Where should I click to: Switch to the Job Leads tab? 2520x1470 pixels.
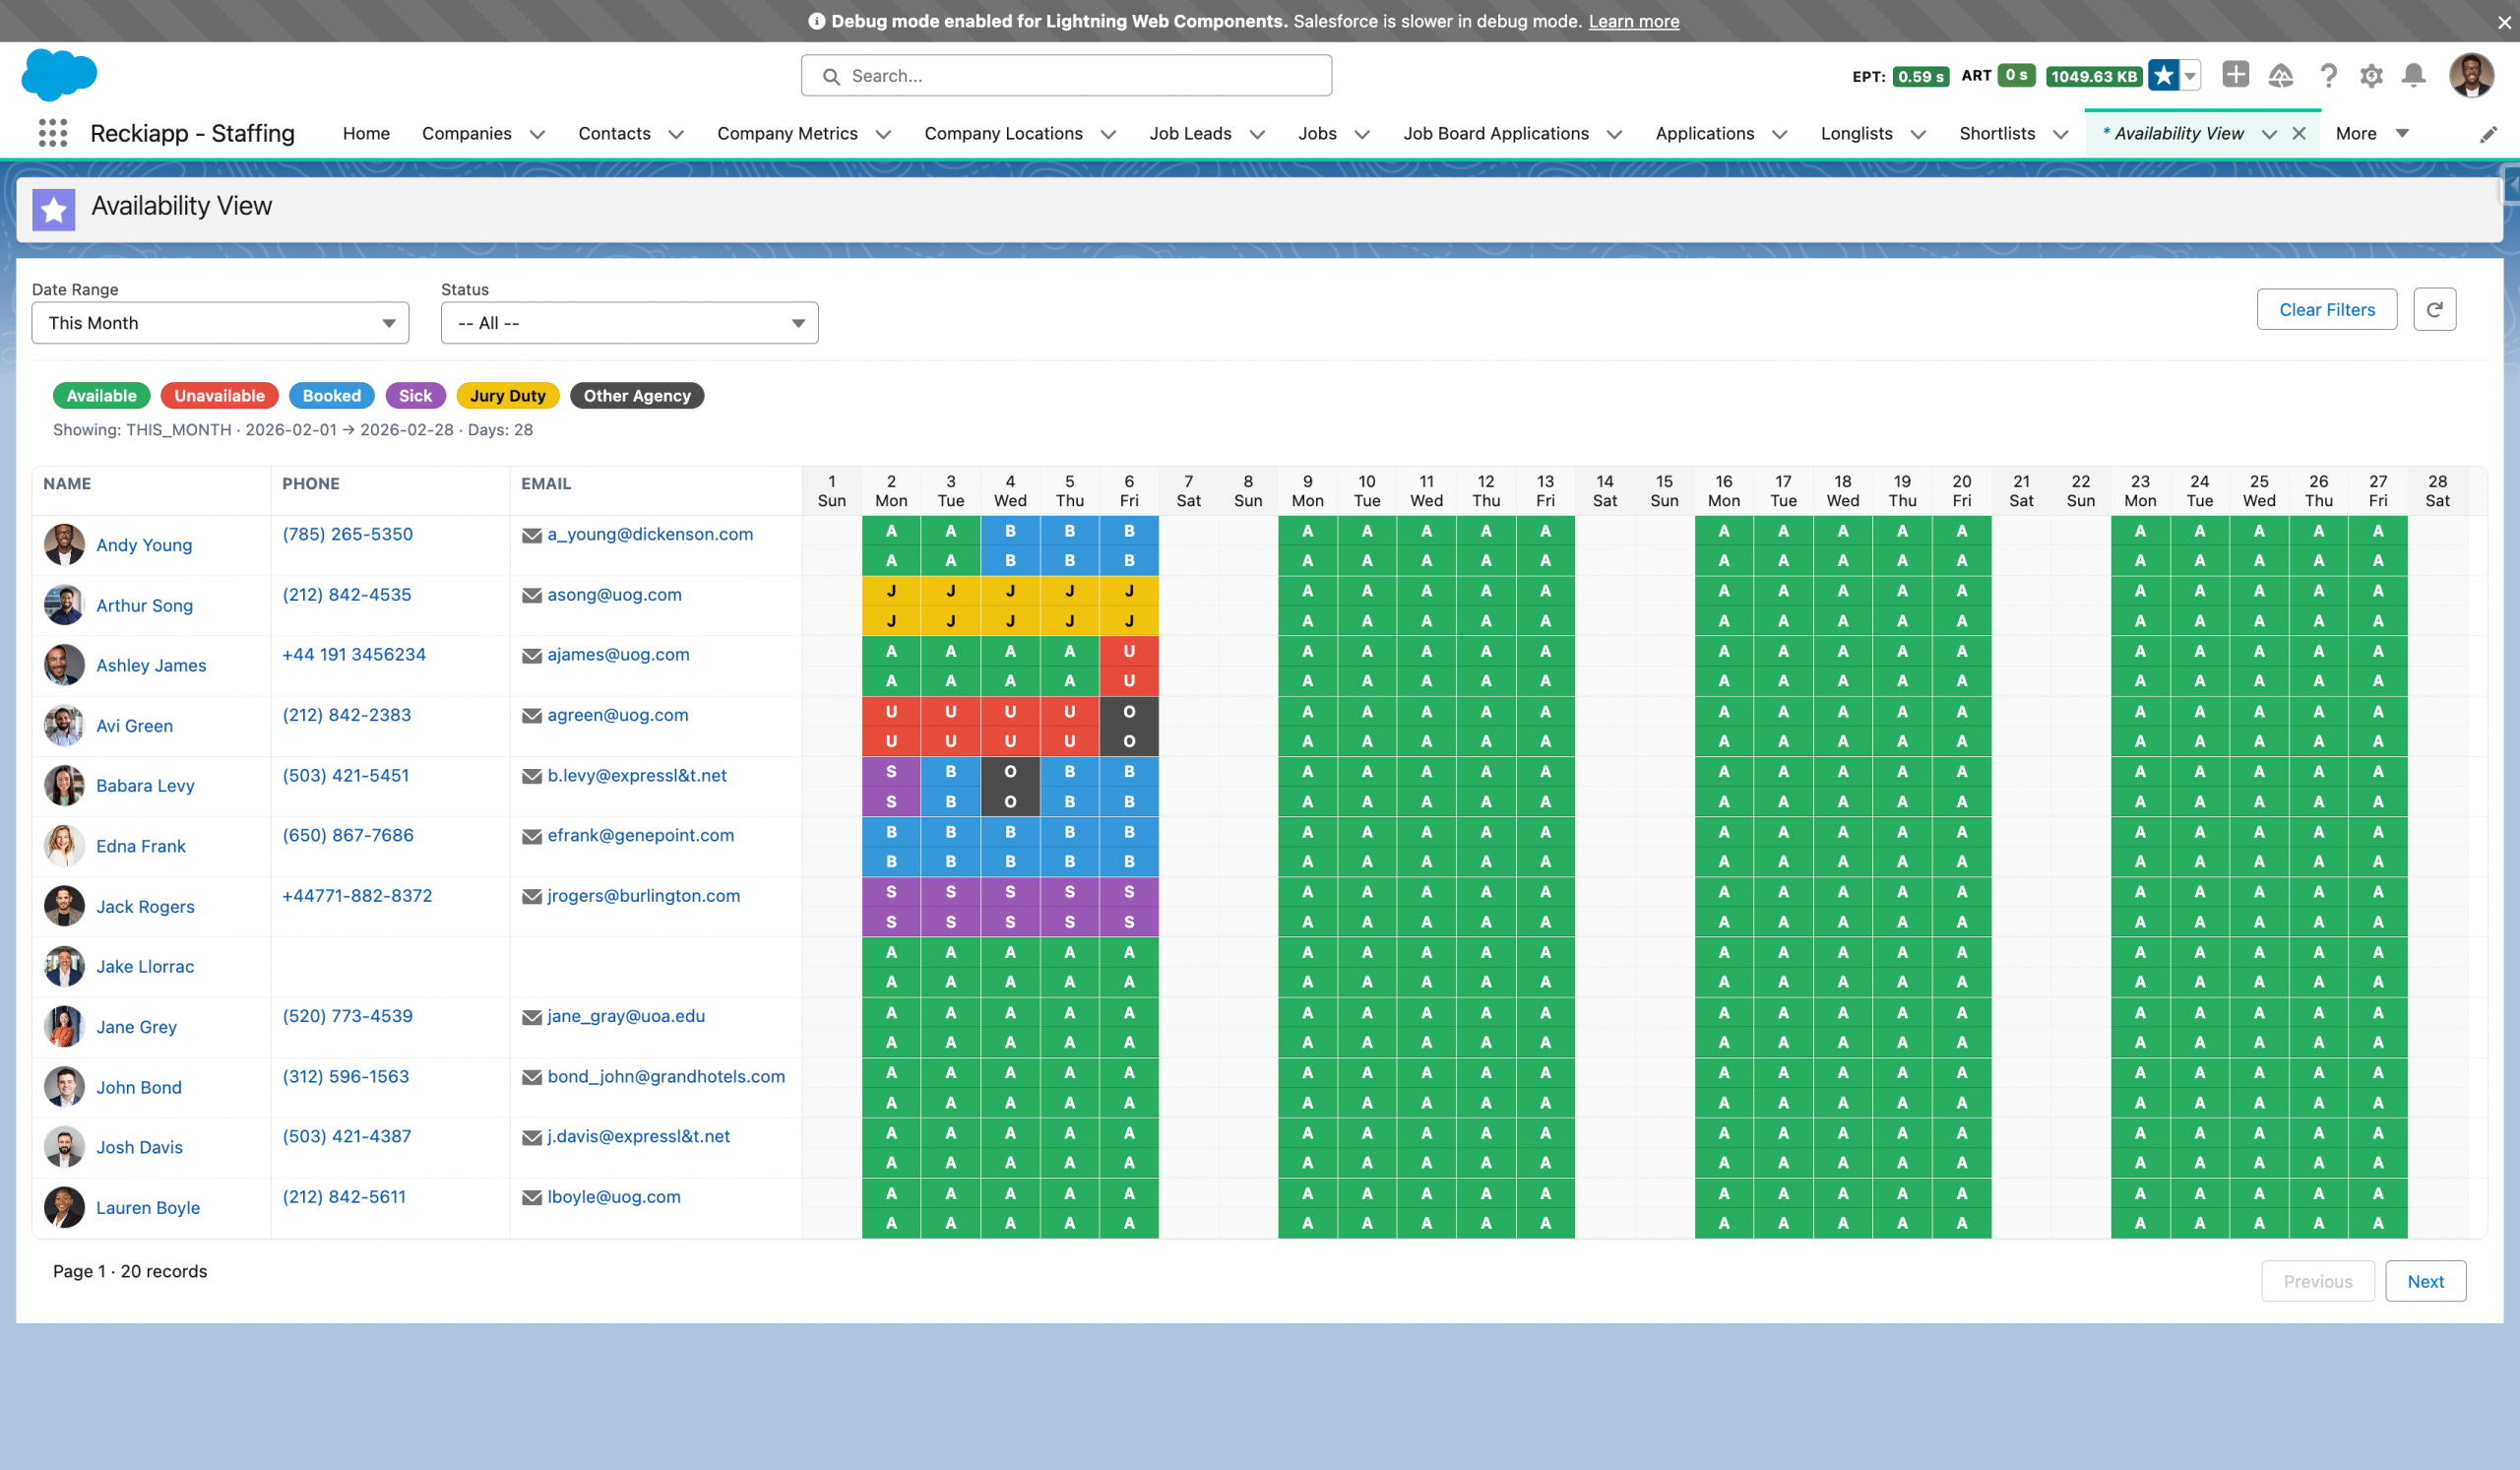click(x=1189, y=134)
